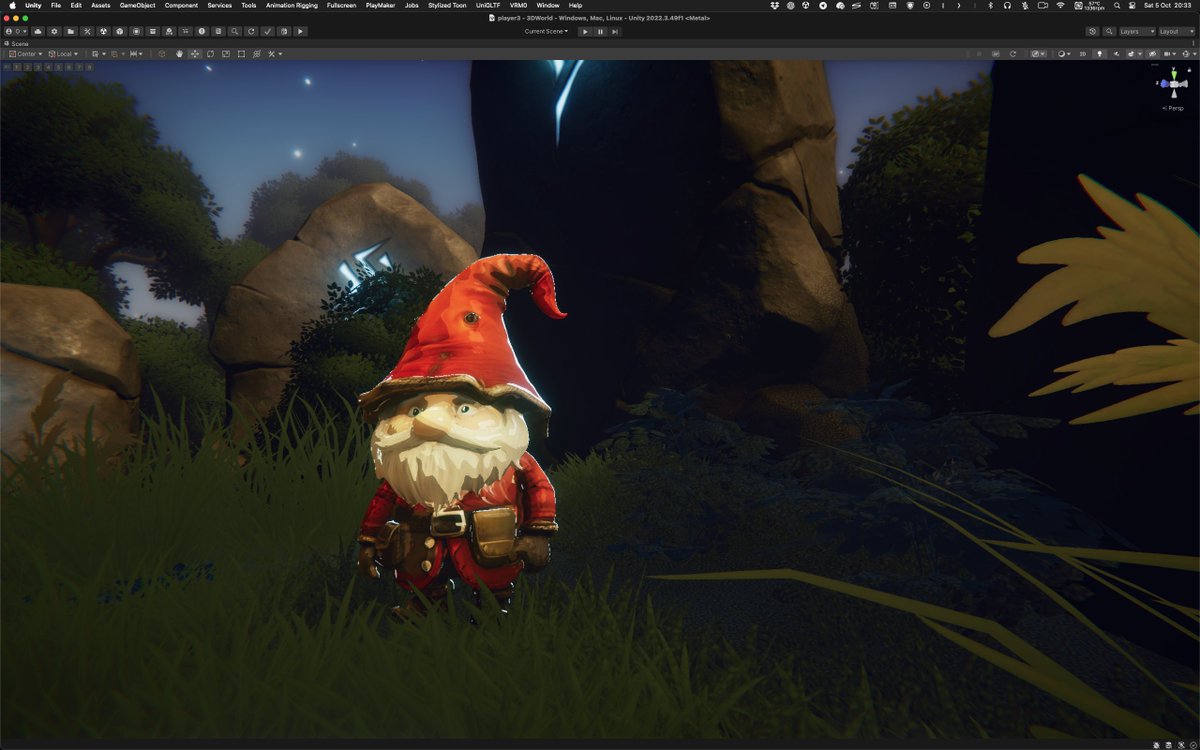
Task: Open the snap increment settings dropdown
Action: pos(136,54)
